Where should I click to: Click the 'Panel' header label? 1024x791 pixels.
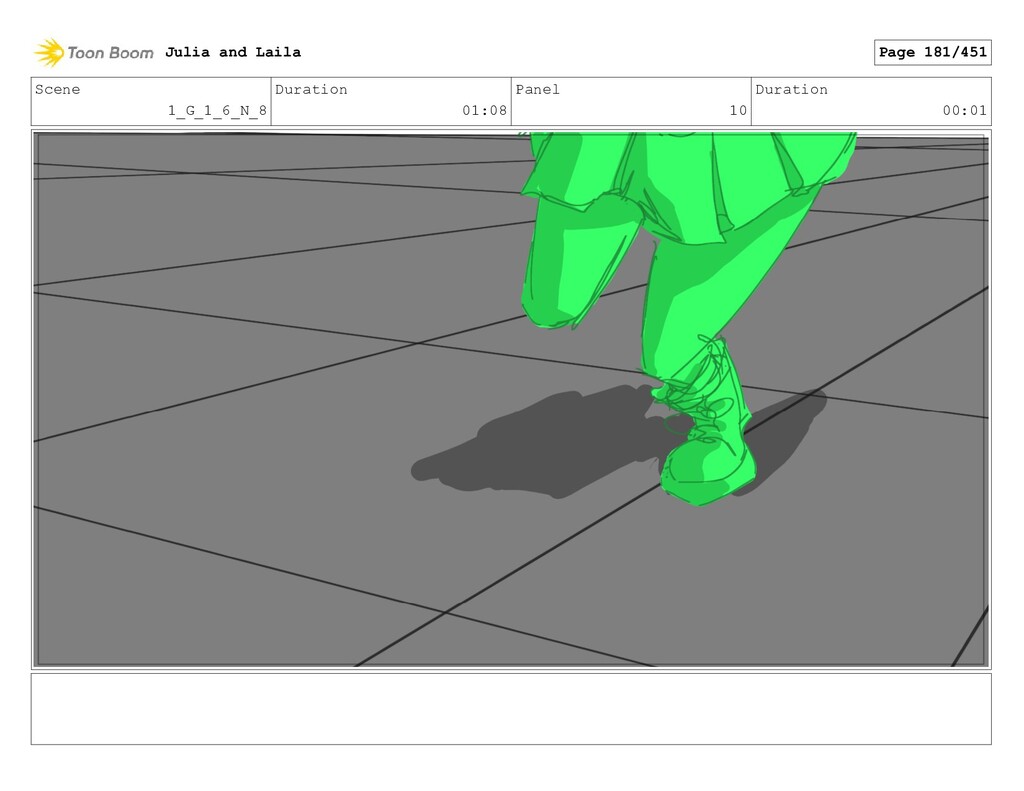(537, 89)
